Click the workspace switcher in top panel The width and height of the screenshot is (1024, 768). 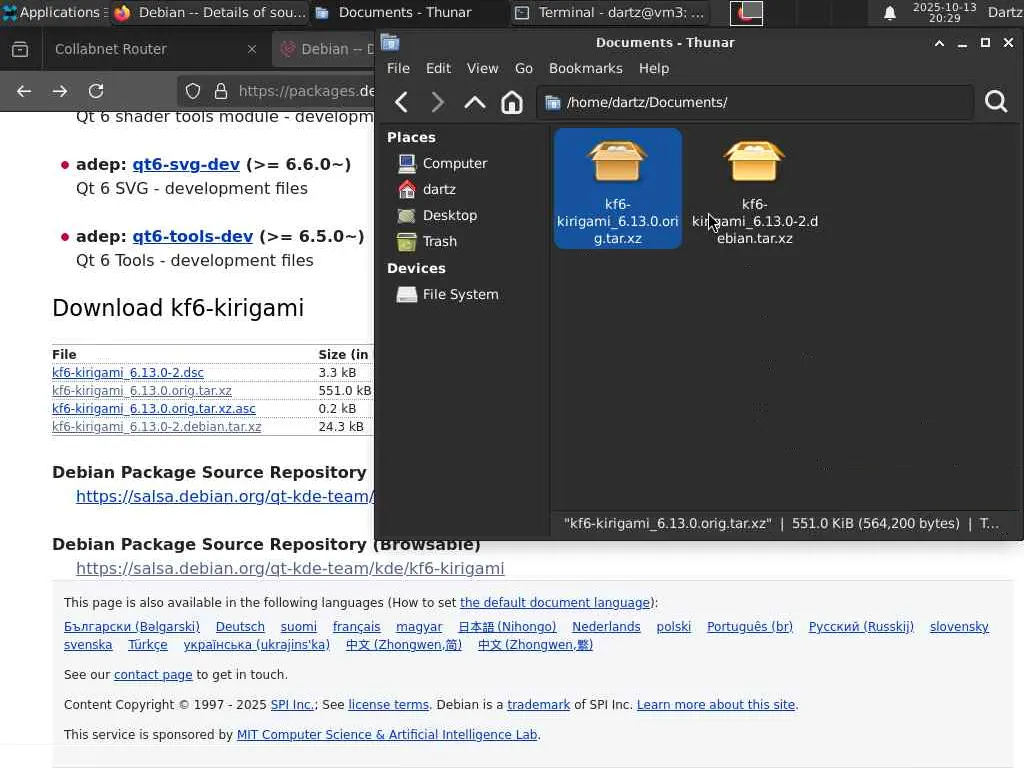click(x=746, y=12)
